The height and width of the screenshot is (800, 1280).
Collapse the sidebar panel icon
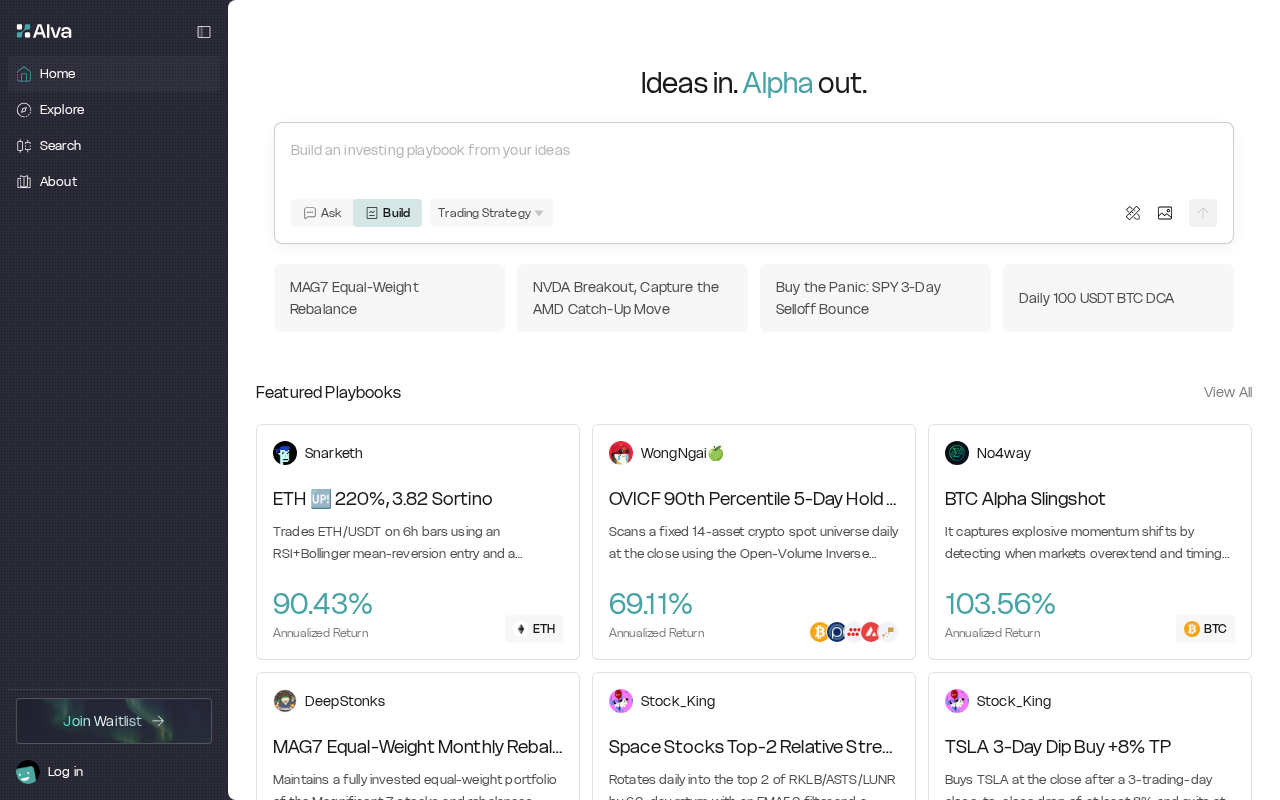[204, 32]
